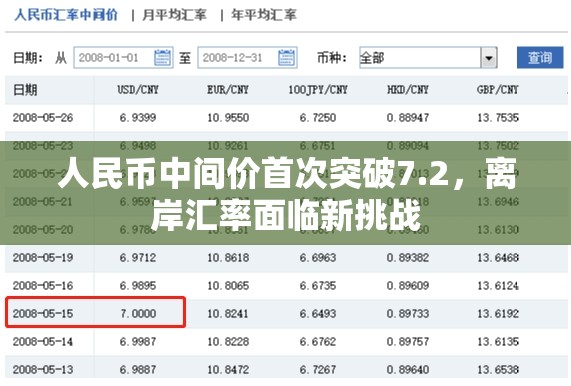Select JPY value 6.6963

(318, 258)
